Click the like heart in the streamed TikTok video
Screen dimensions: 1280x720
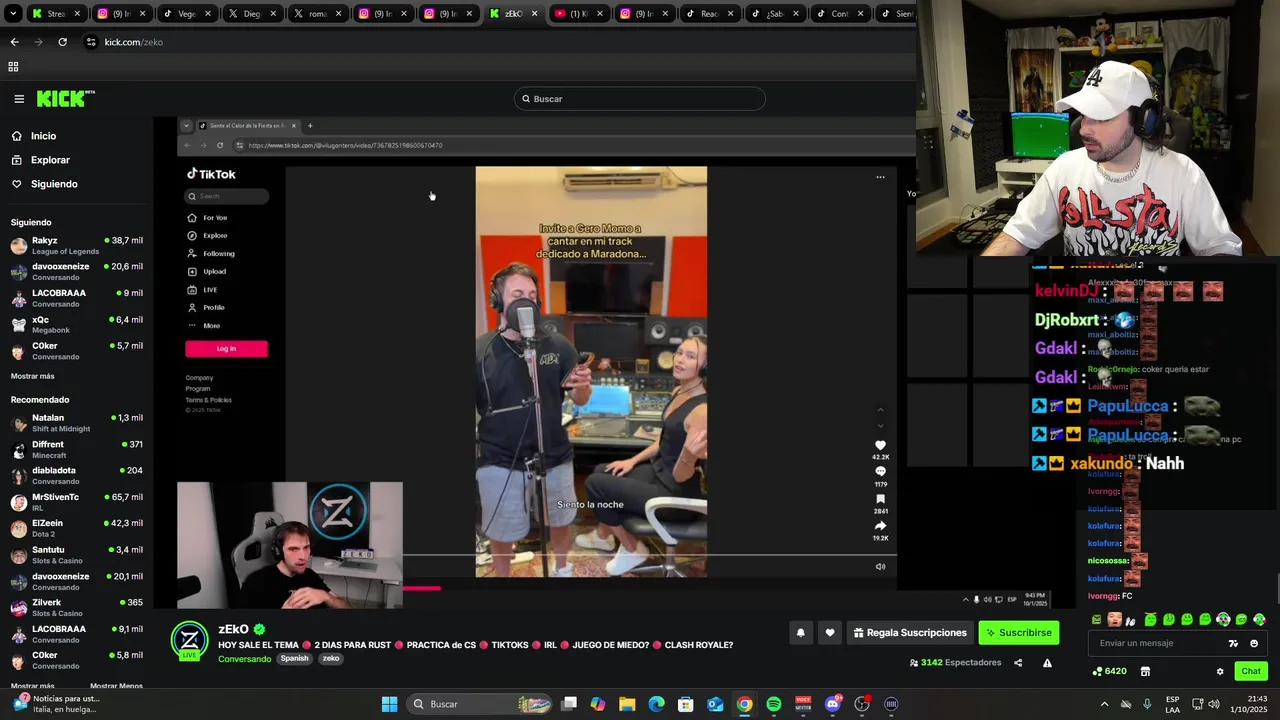tap(880, 445)
